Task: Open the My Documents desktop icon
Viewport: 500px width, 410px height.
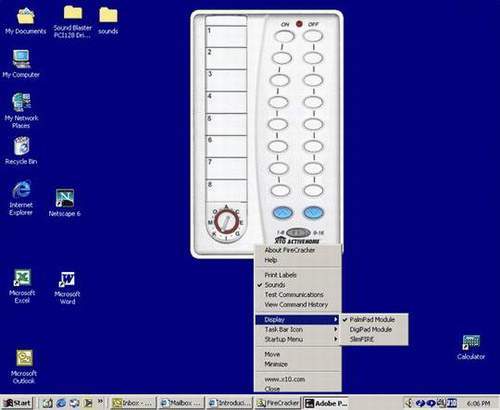Action: click(x=25, y=21)
